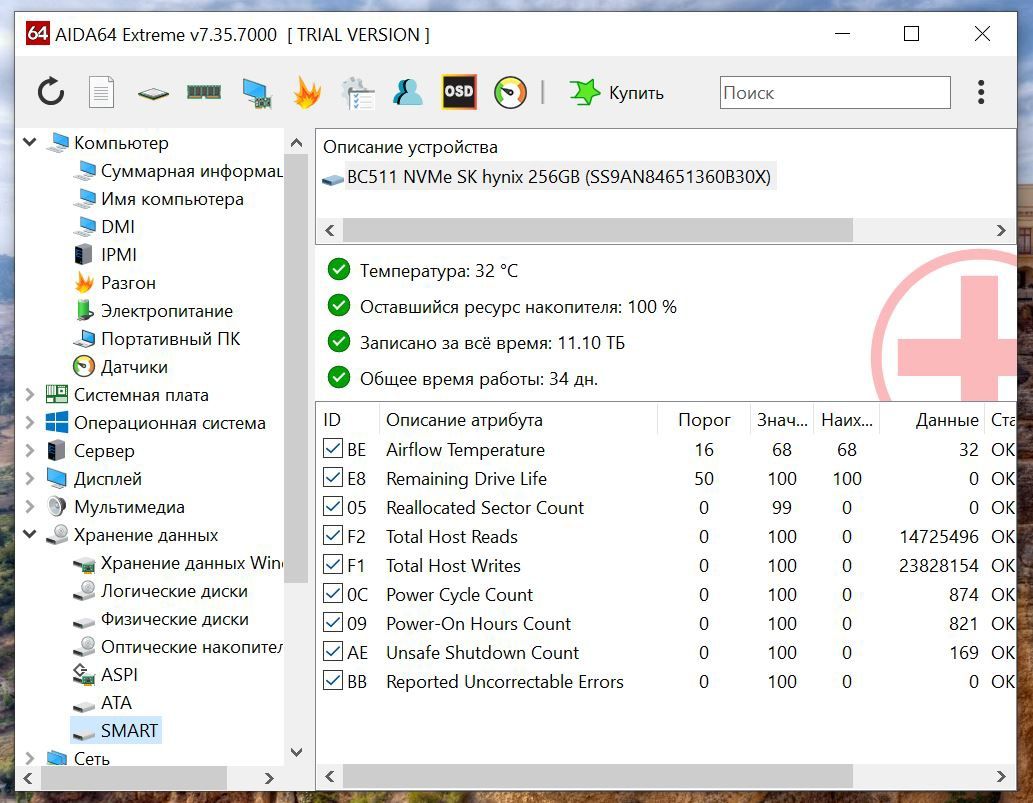
Task: Uncheck the Reallocated Sector Count checkbox
Action: [333, 507]
